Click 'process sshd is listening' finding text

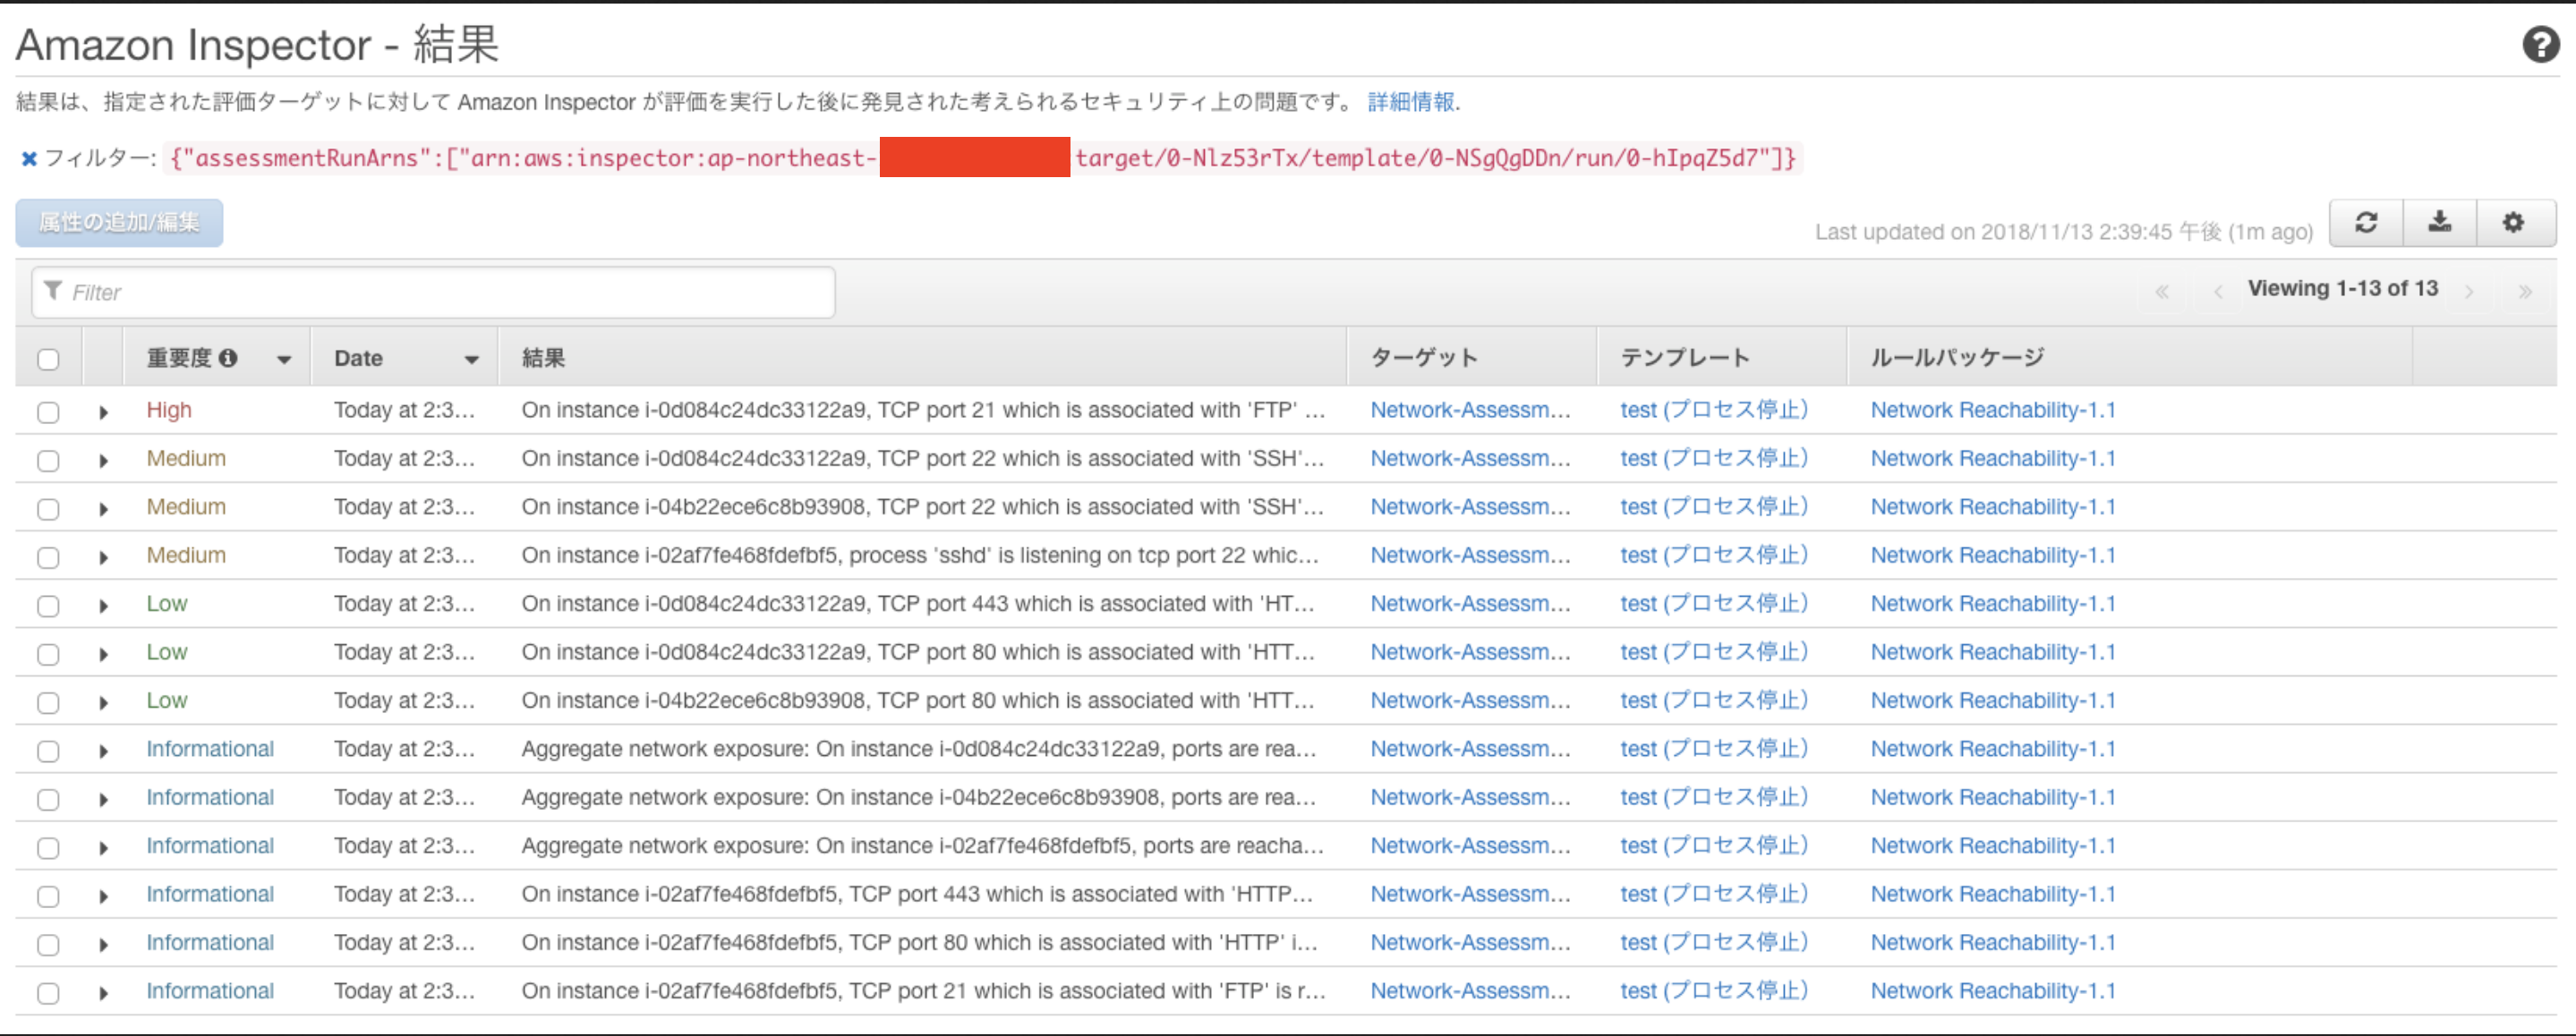[x=920, y=555]
